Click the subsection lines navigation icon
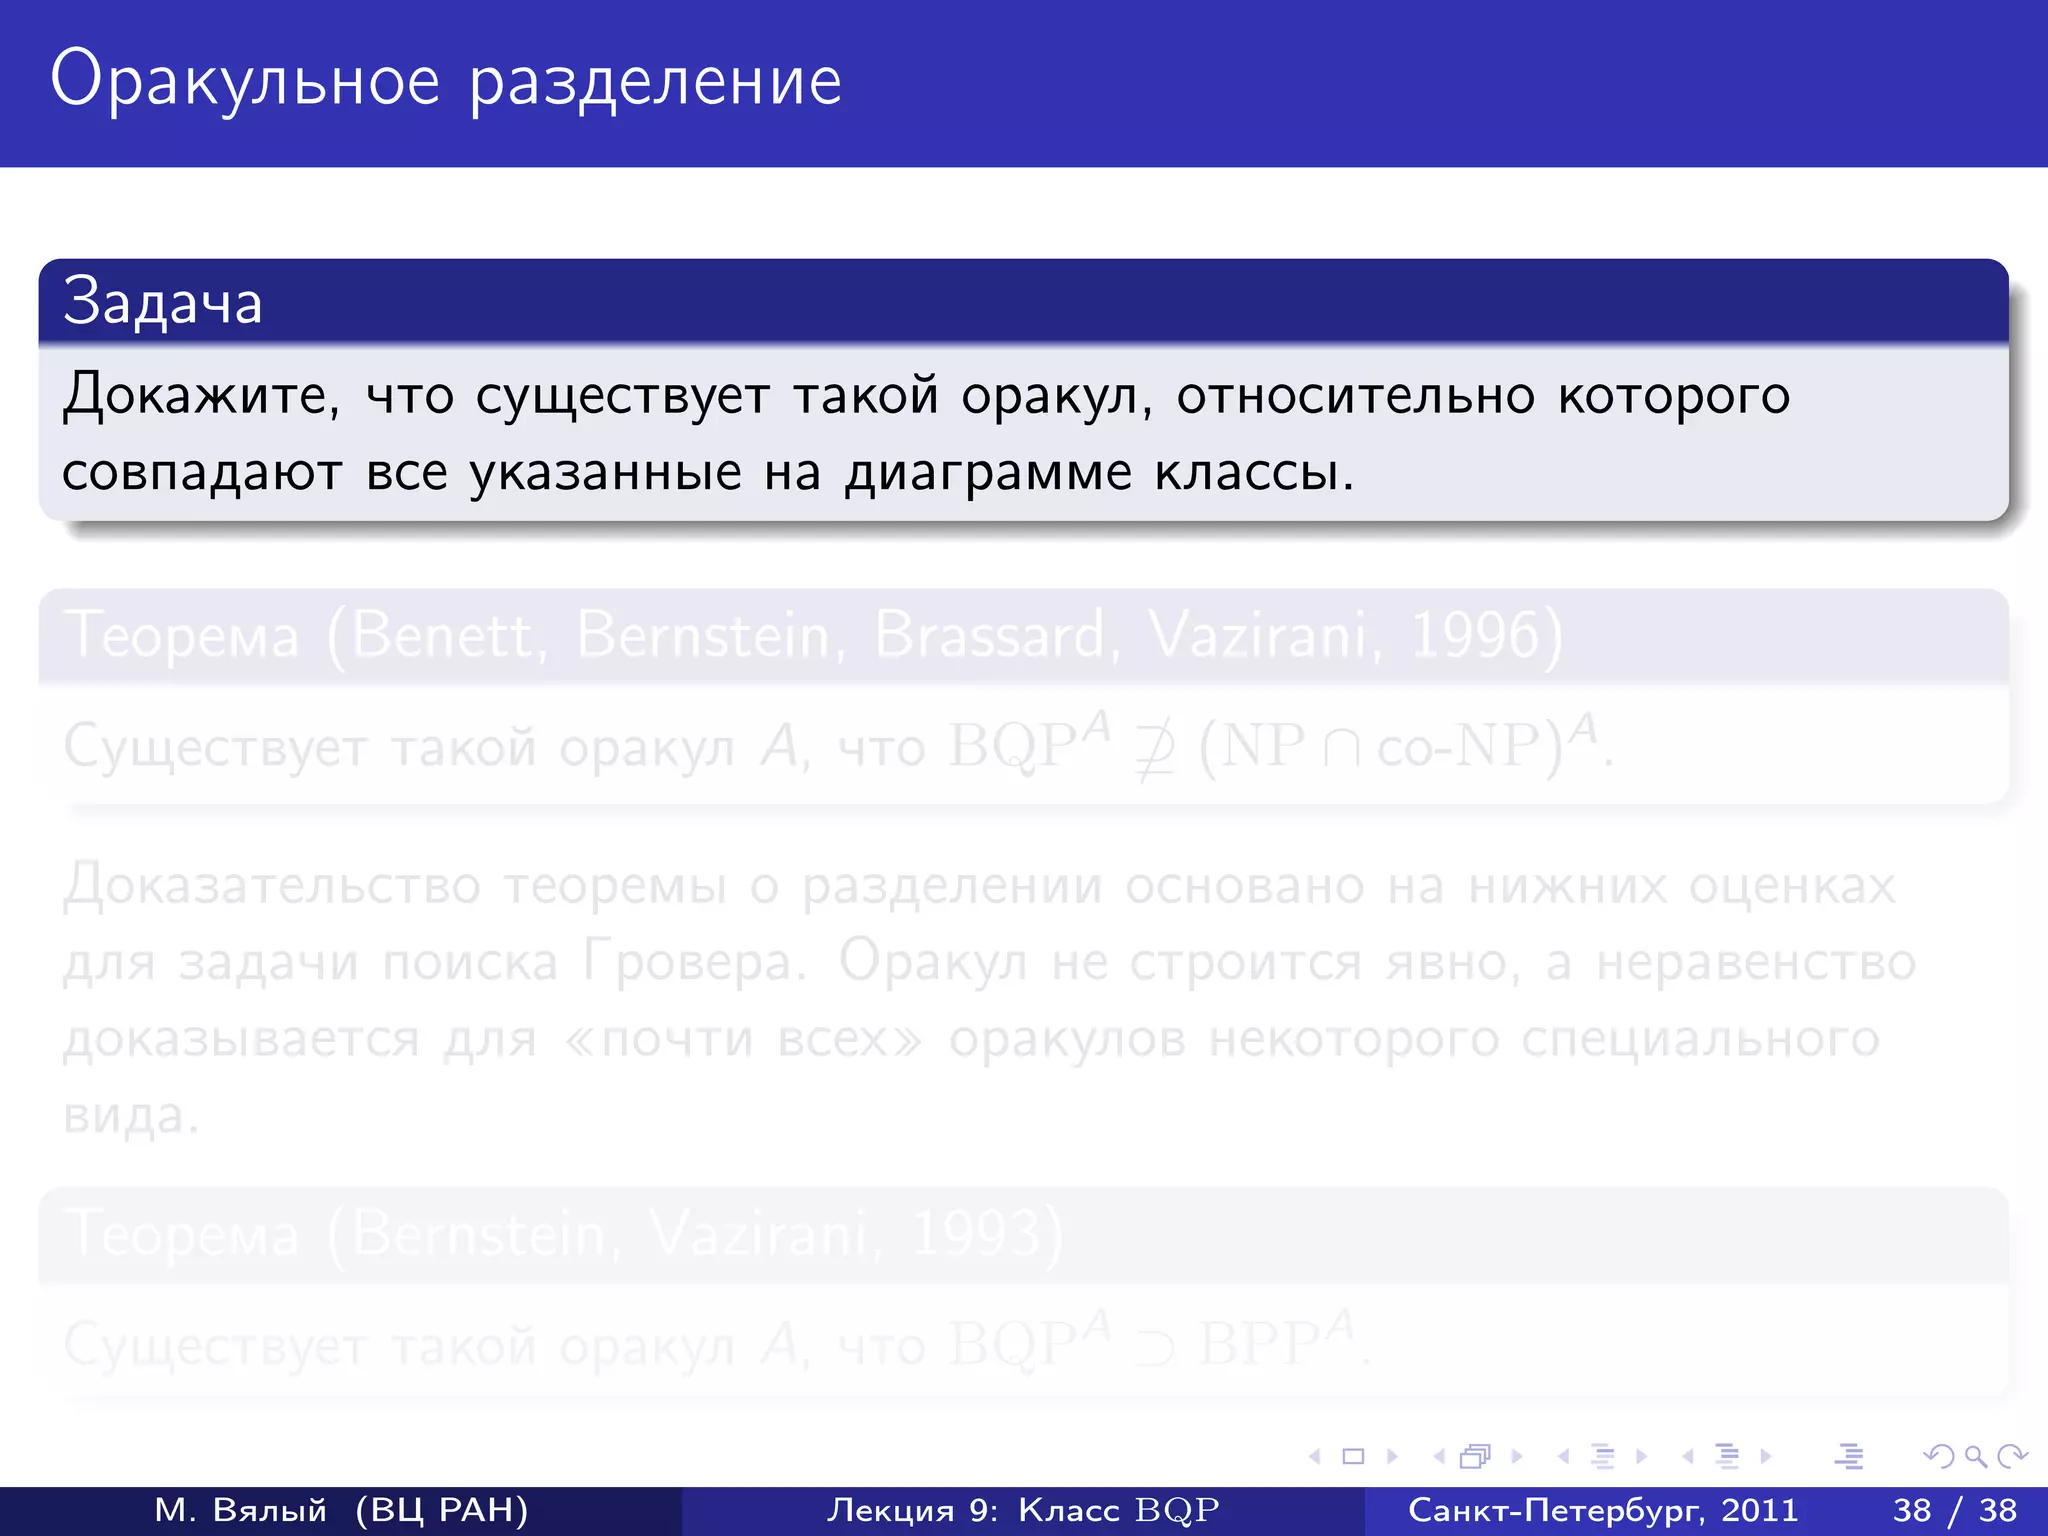Screen dimensions: 2048x1536 coord(1603,1456)
